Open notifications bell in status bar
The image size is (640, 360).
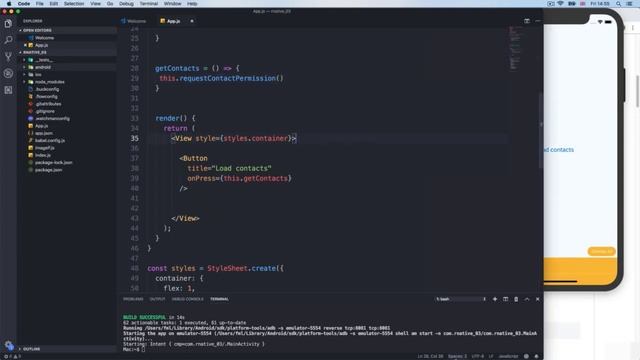[x=536, y=356]
